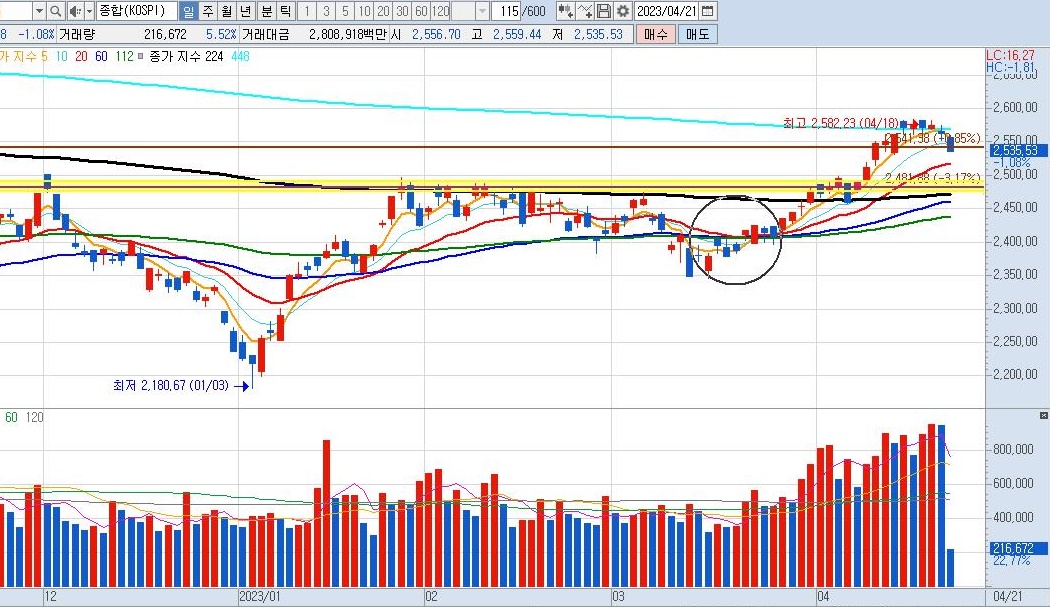The width and height of the screenshot is (1050, 607).
Task: Select the daily (일) chart period
Action: click(x=189, y=11)
